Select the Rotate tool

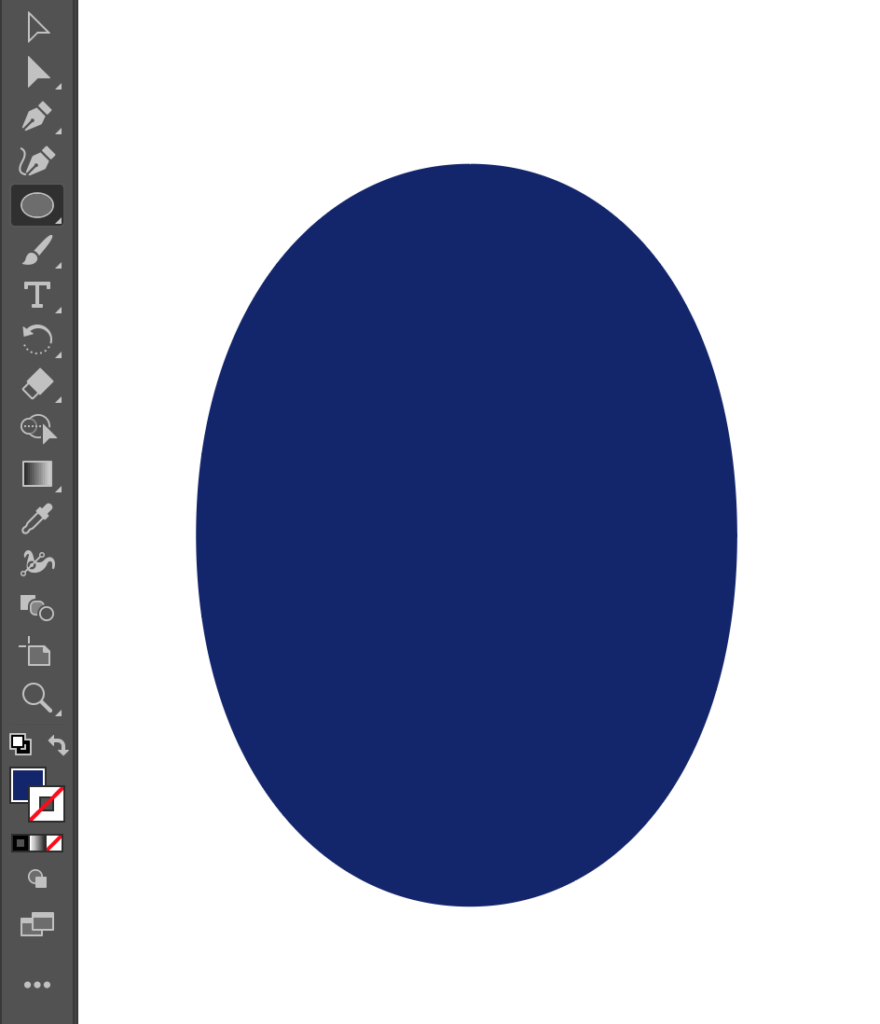[37, 340]
